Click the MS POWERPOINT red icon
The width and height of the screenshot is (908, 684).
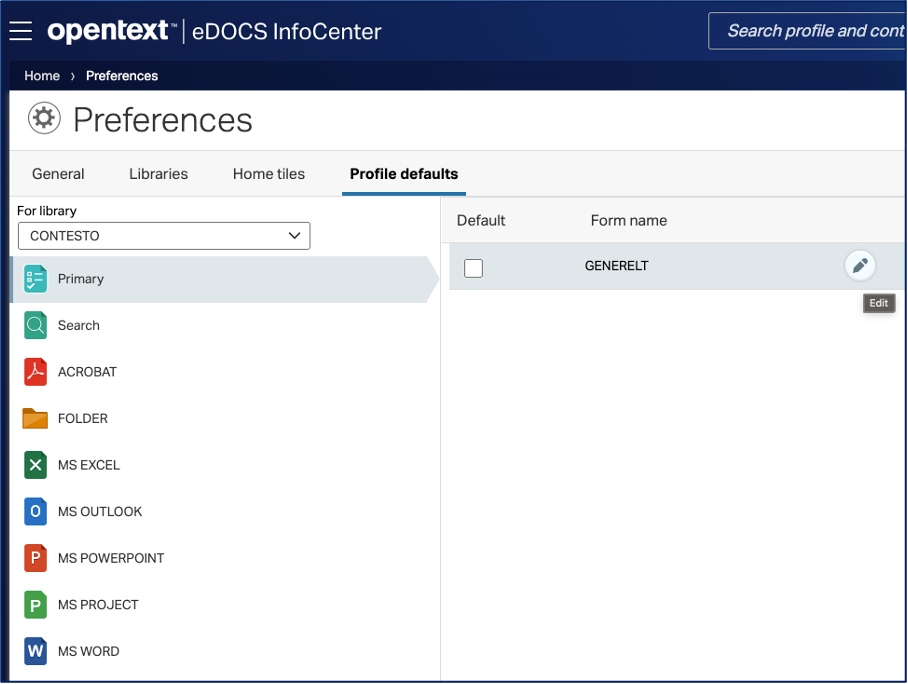coord(35,558)
